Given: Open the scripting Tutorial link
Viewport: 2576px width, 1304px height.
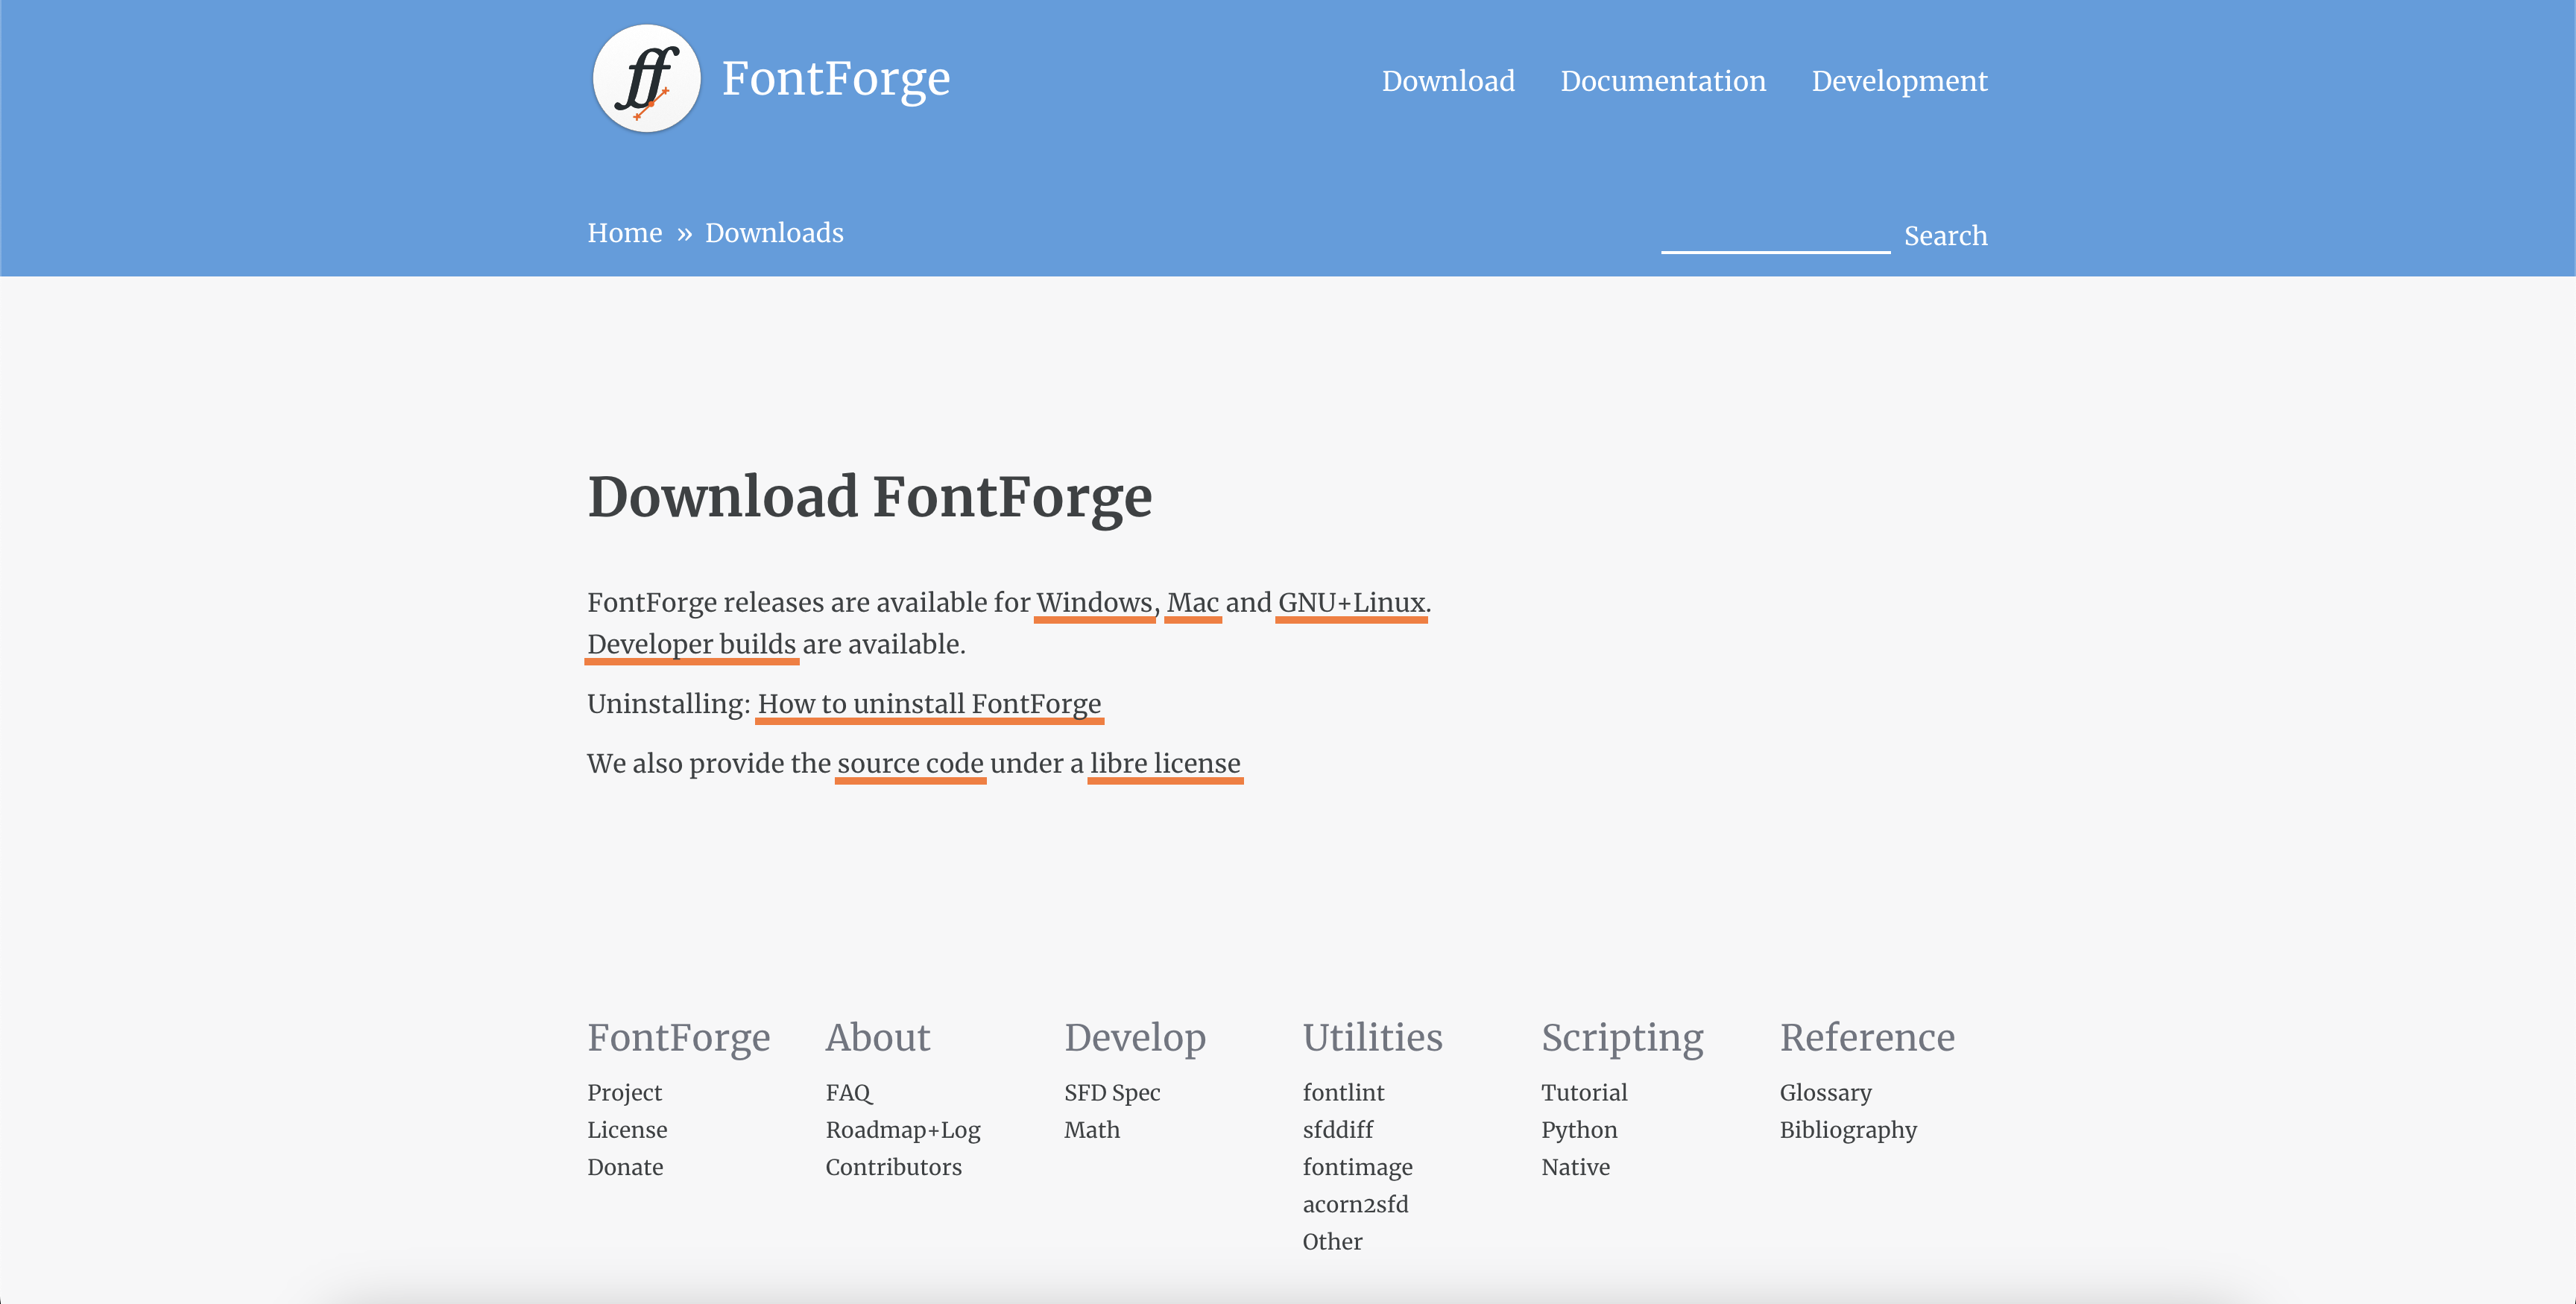Looking at the screenshot, I should [x=1584, y=1093].
